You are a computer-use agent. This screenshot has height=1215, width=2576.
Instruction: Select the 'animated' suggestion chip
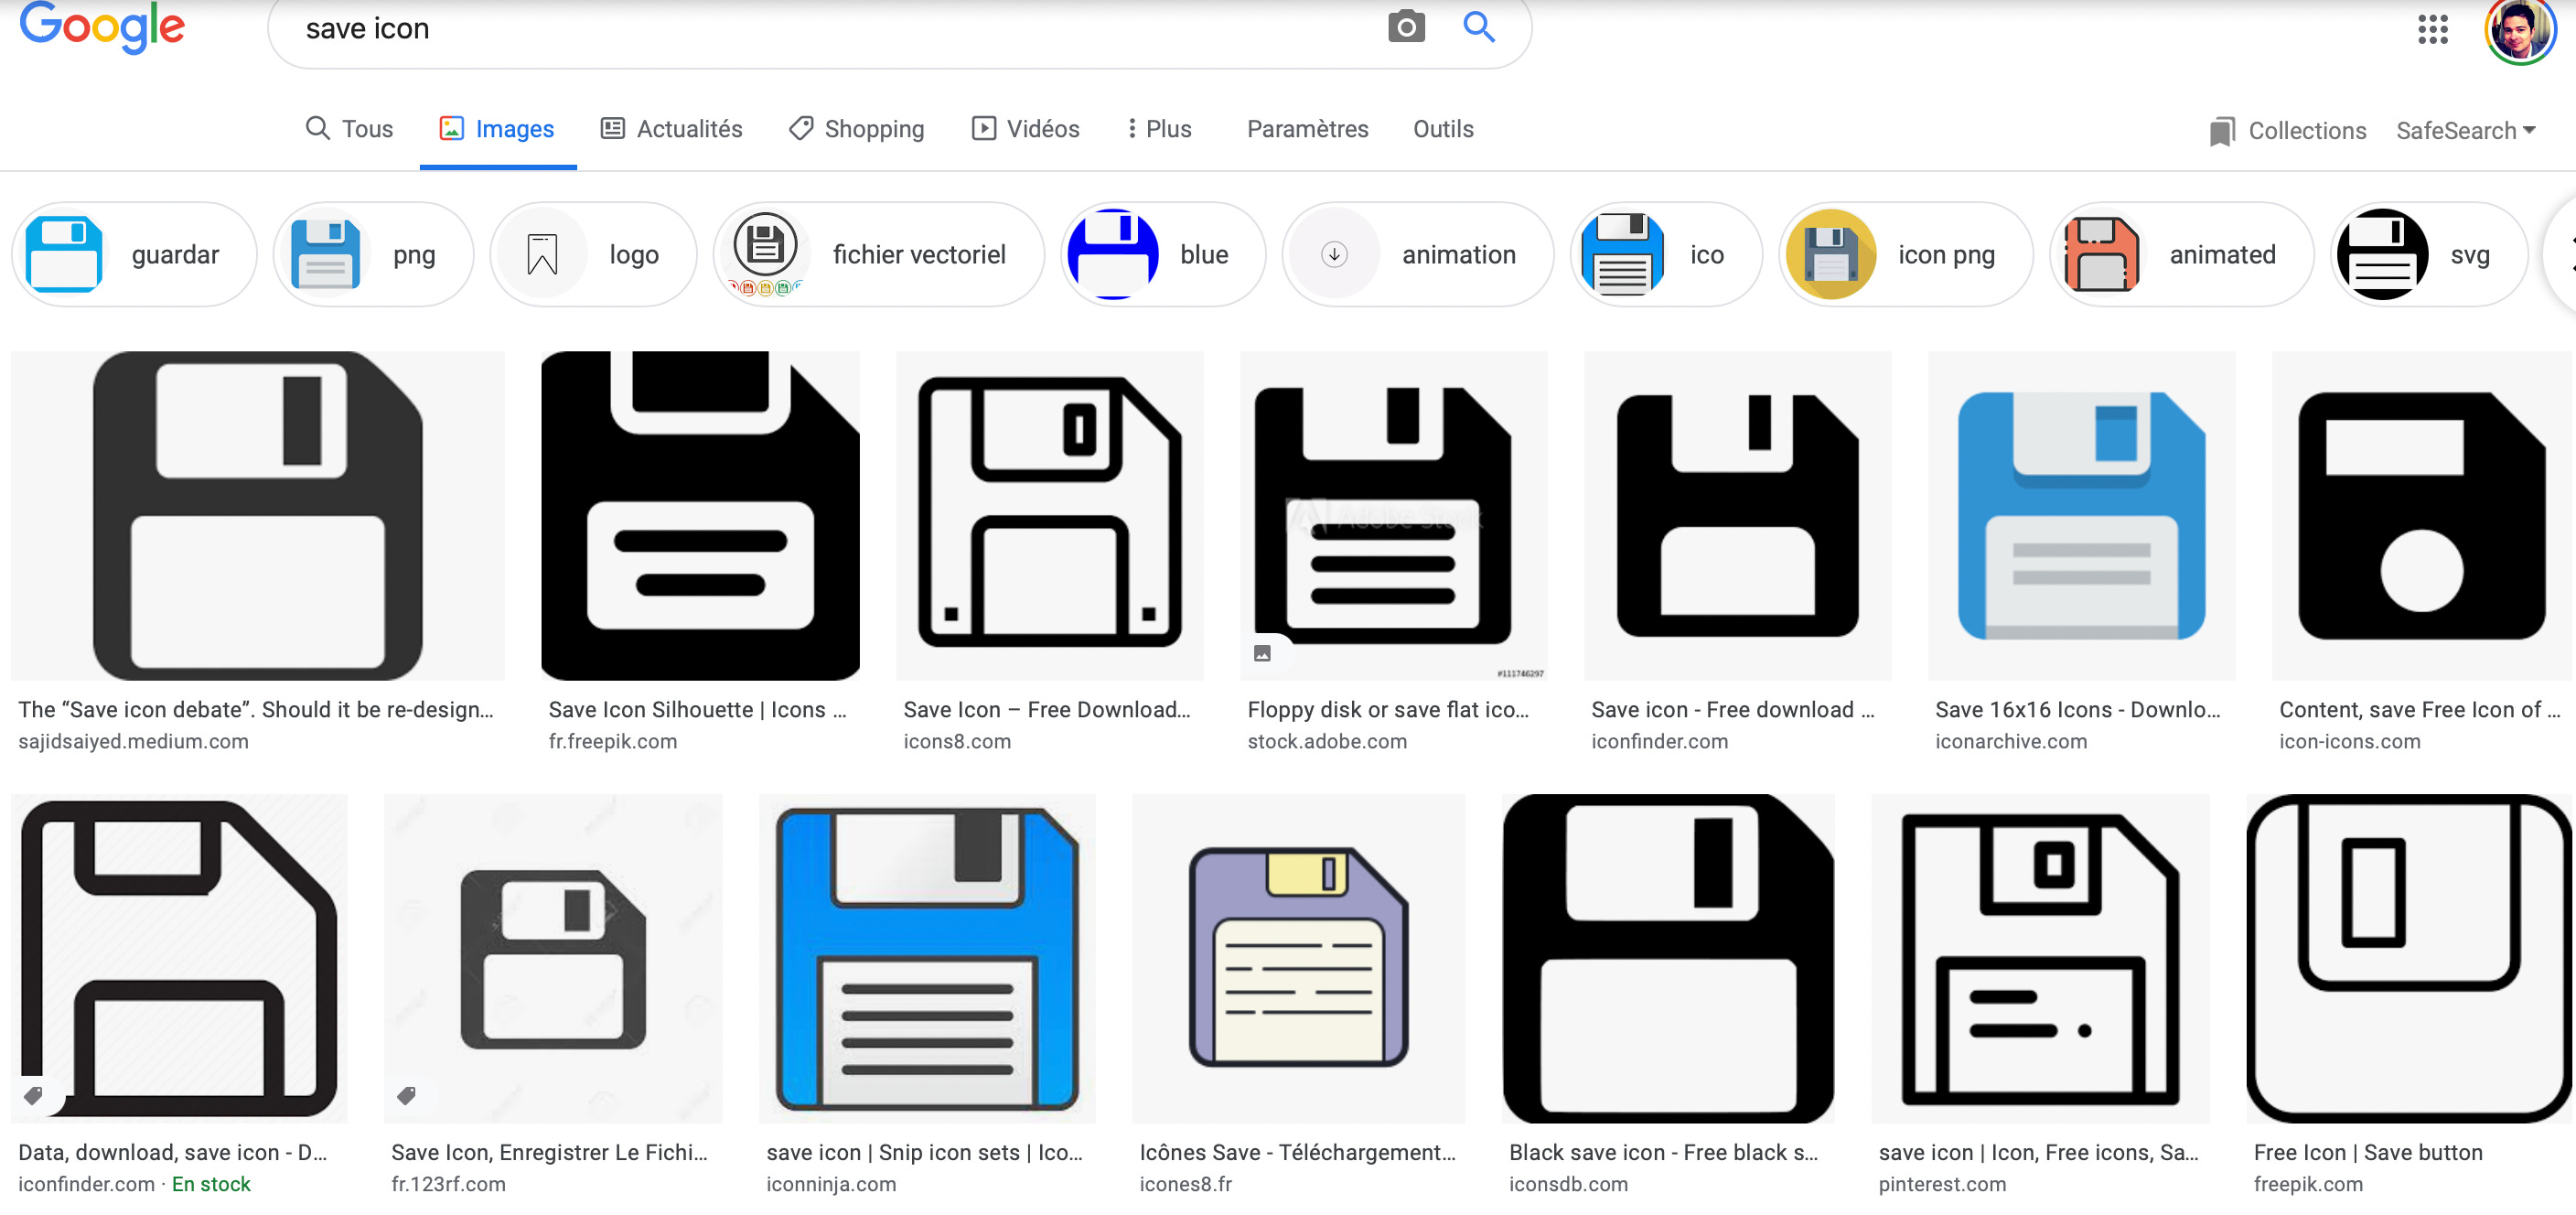pyautogui.click(x=2181, y=255)
